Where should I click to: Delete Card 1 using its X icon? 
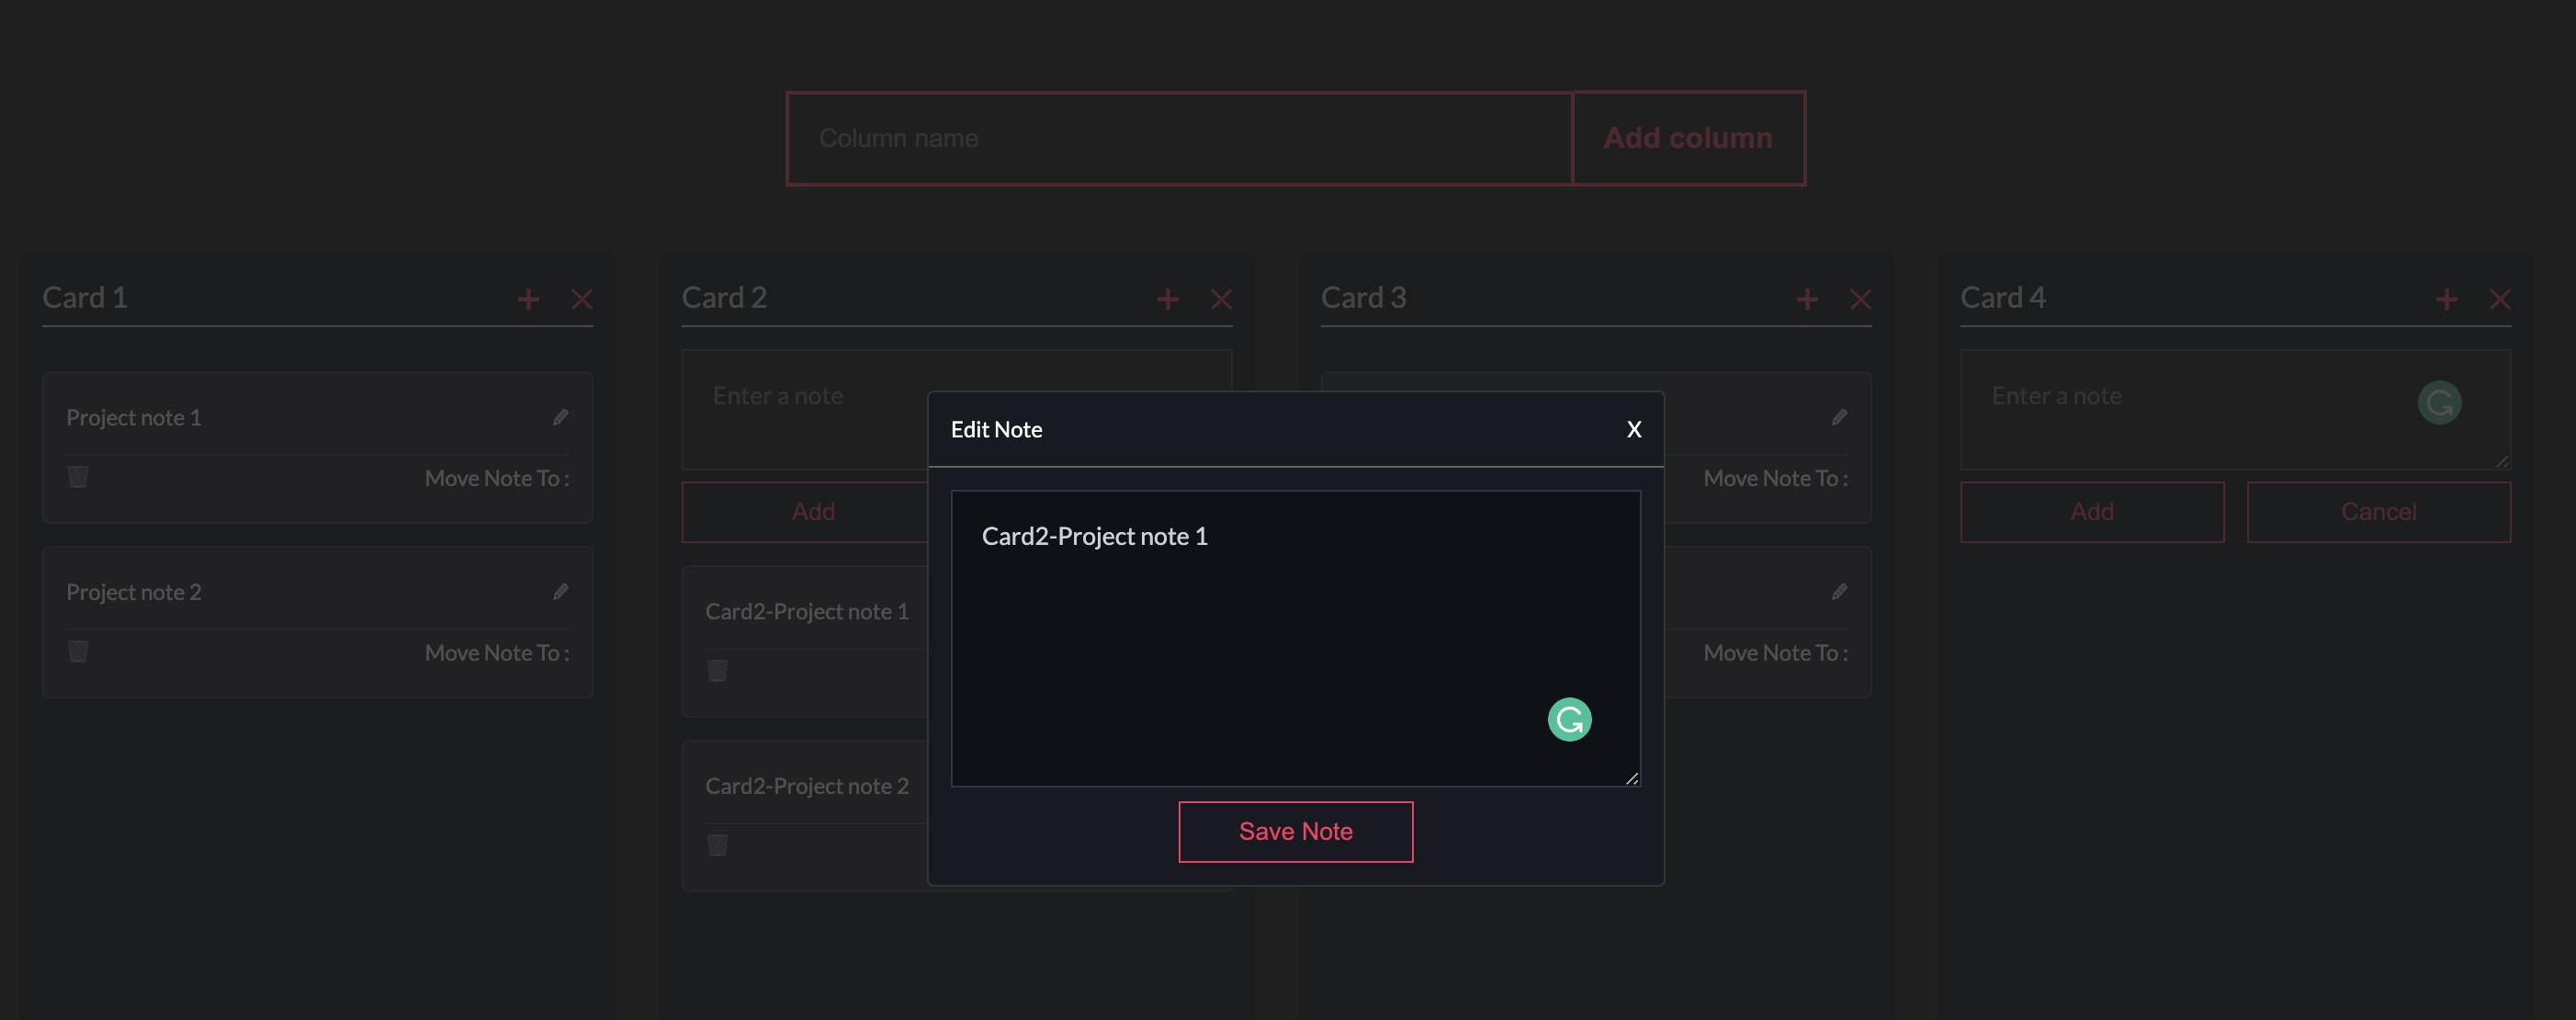(x=583, y=299)
